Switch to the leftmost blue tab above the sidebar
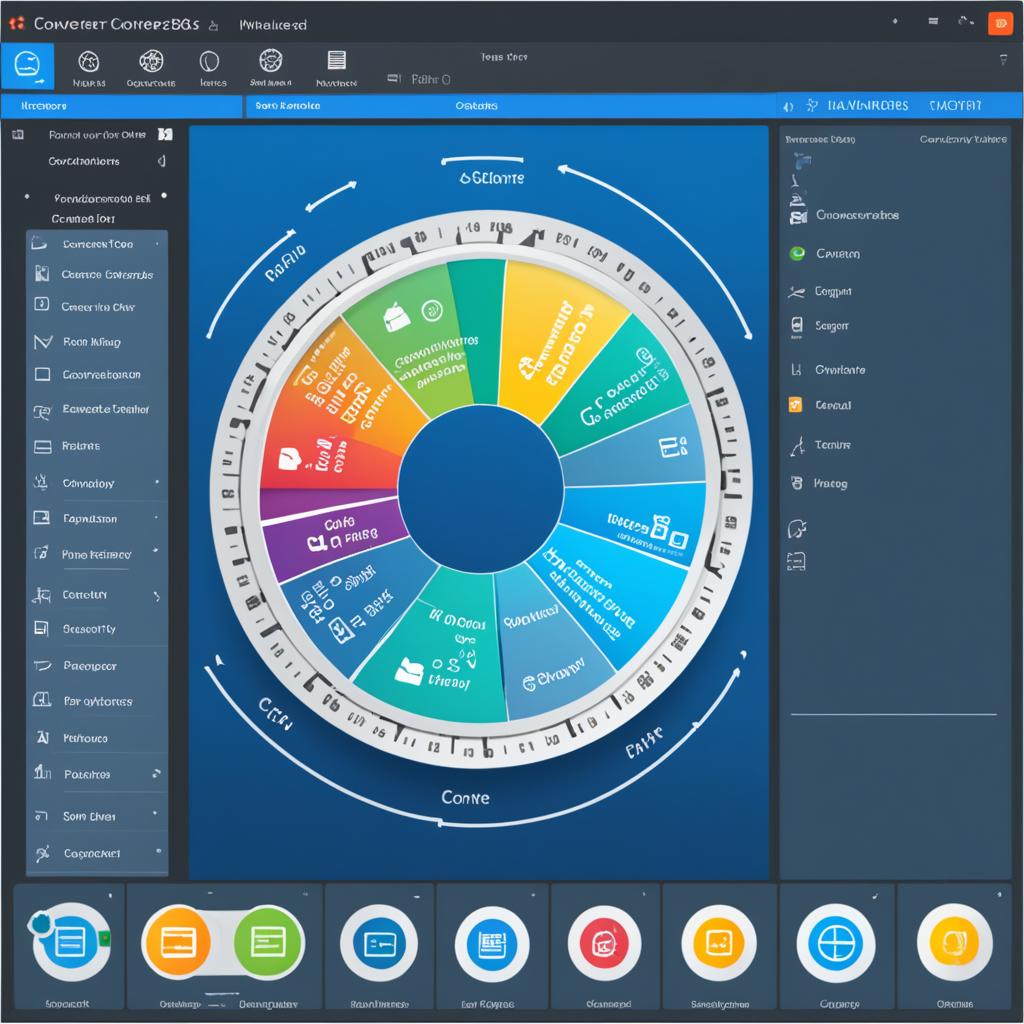1024x1024 pixels. click(121, 106)
